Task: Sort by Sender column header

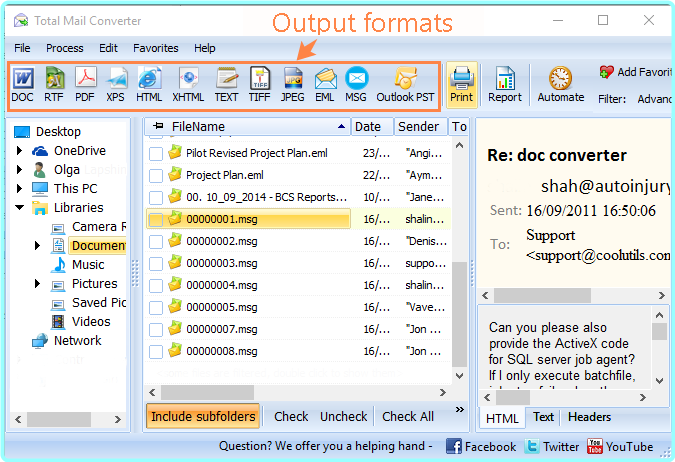Action: tap(420, 127)
